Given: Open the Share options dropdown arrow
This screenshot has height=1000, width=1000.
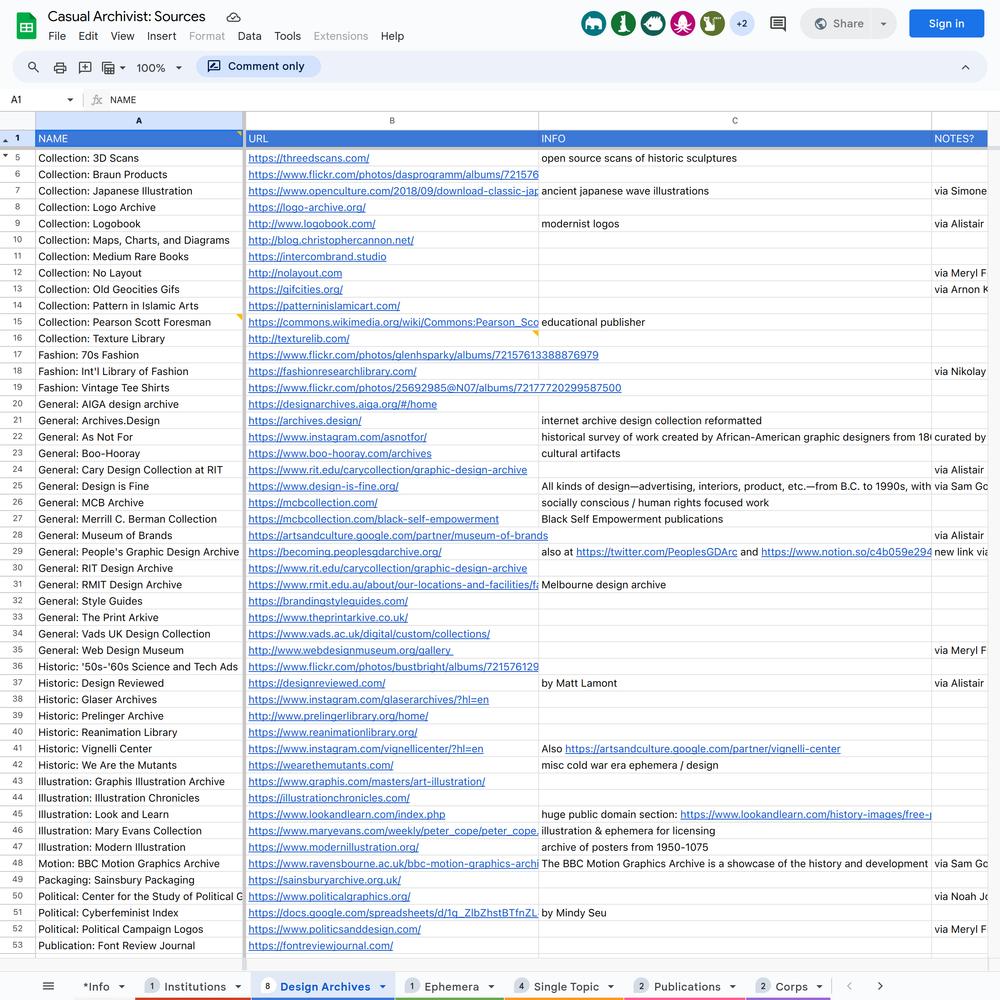Looking at the screenshot, I should pyautogui.click(x=883, y=24).
